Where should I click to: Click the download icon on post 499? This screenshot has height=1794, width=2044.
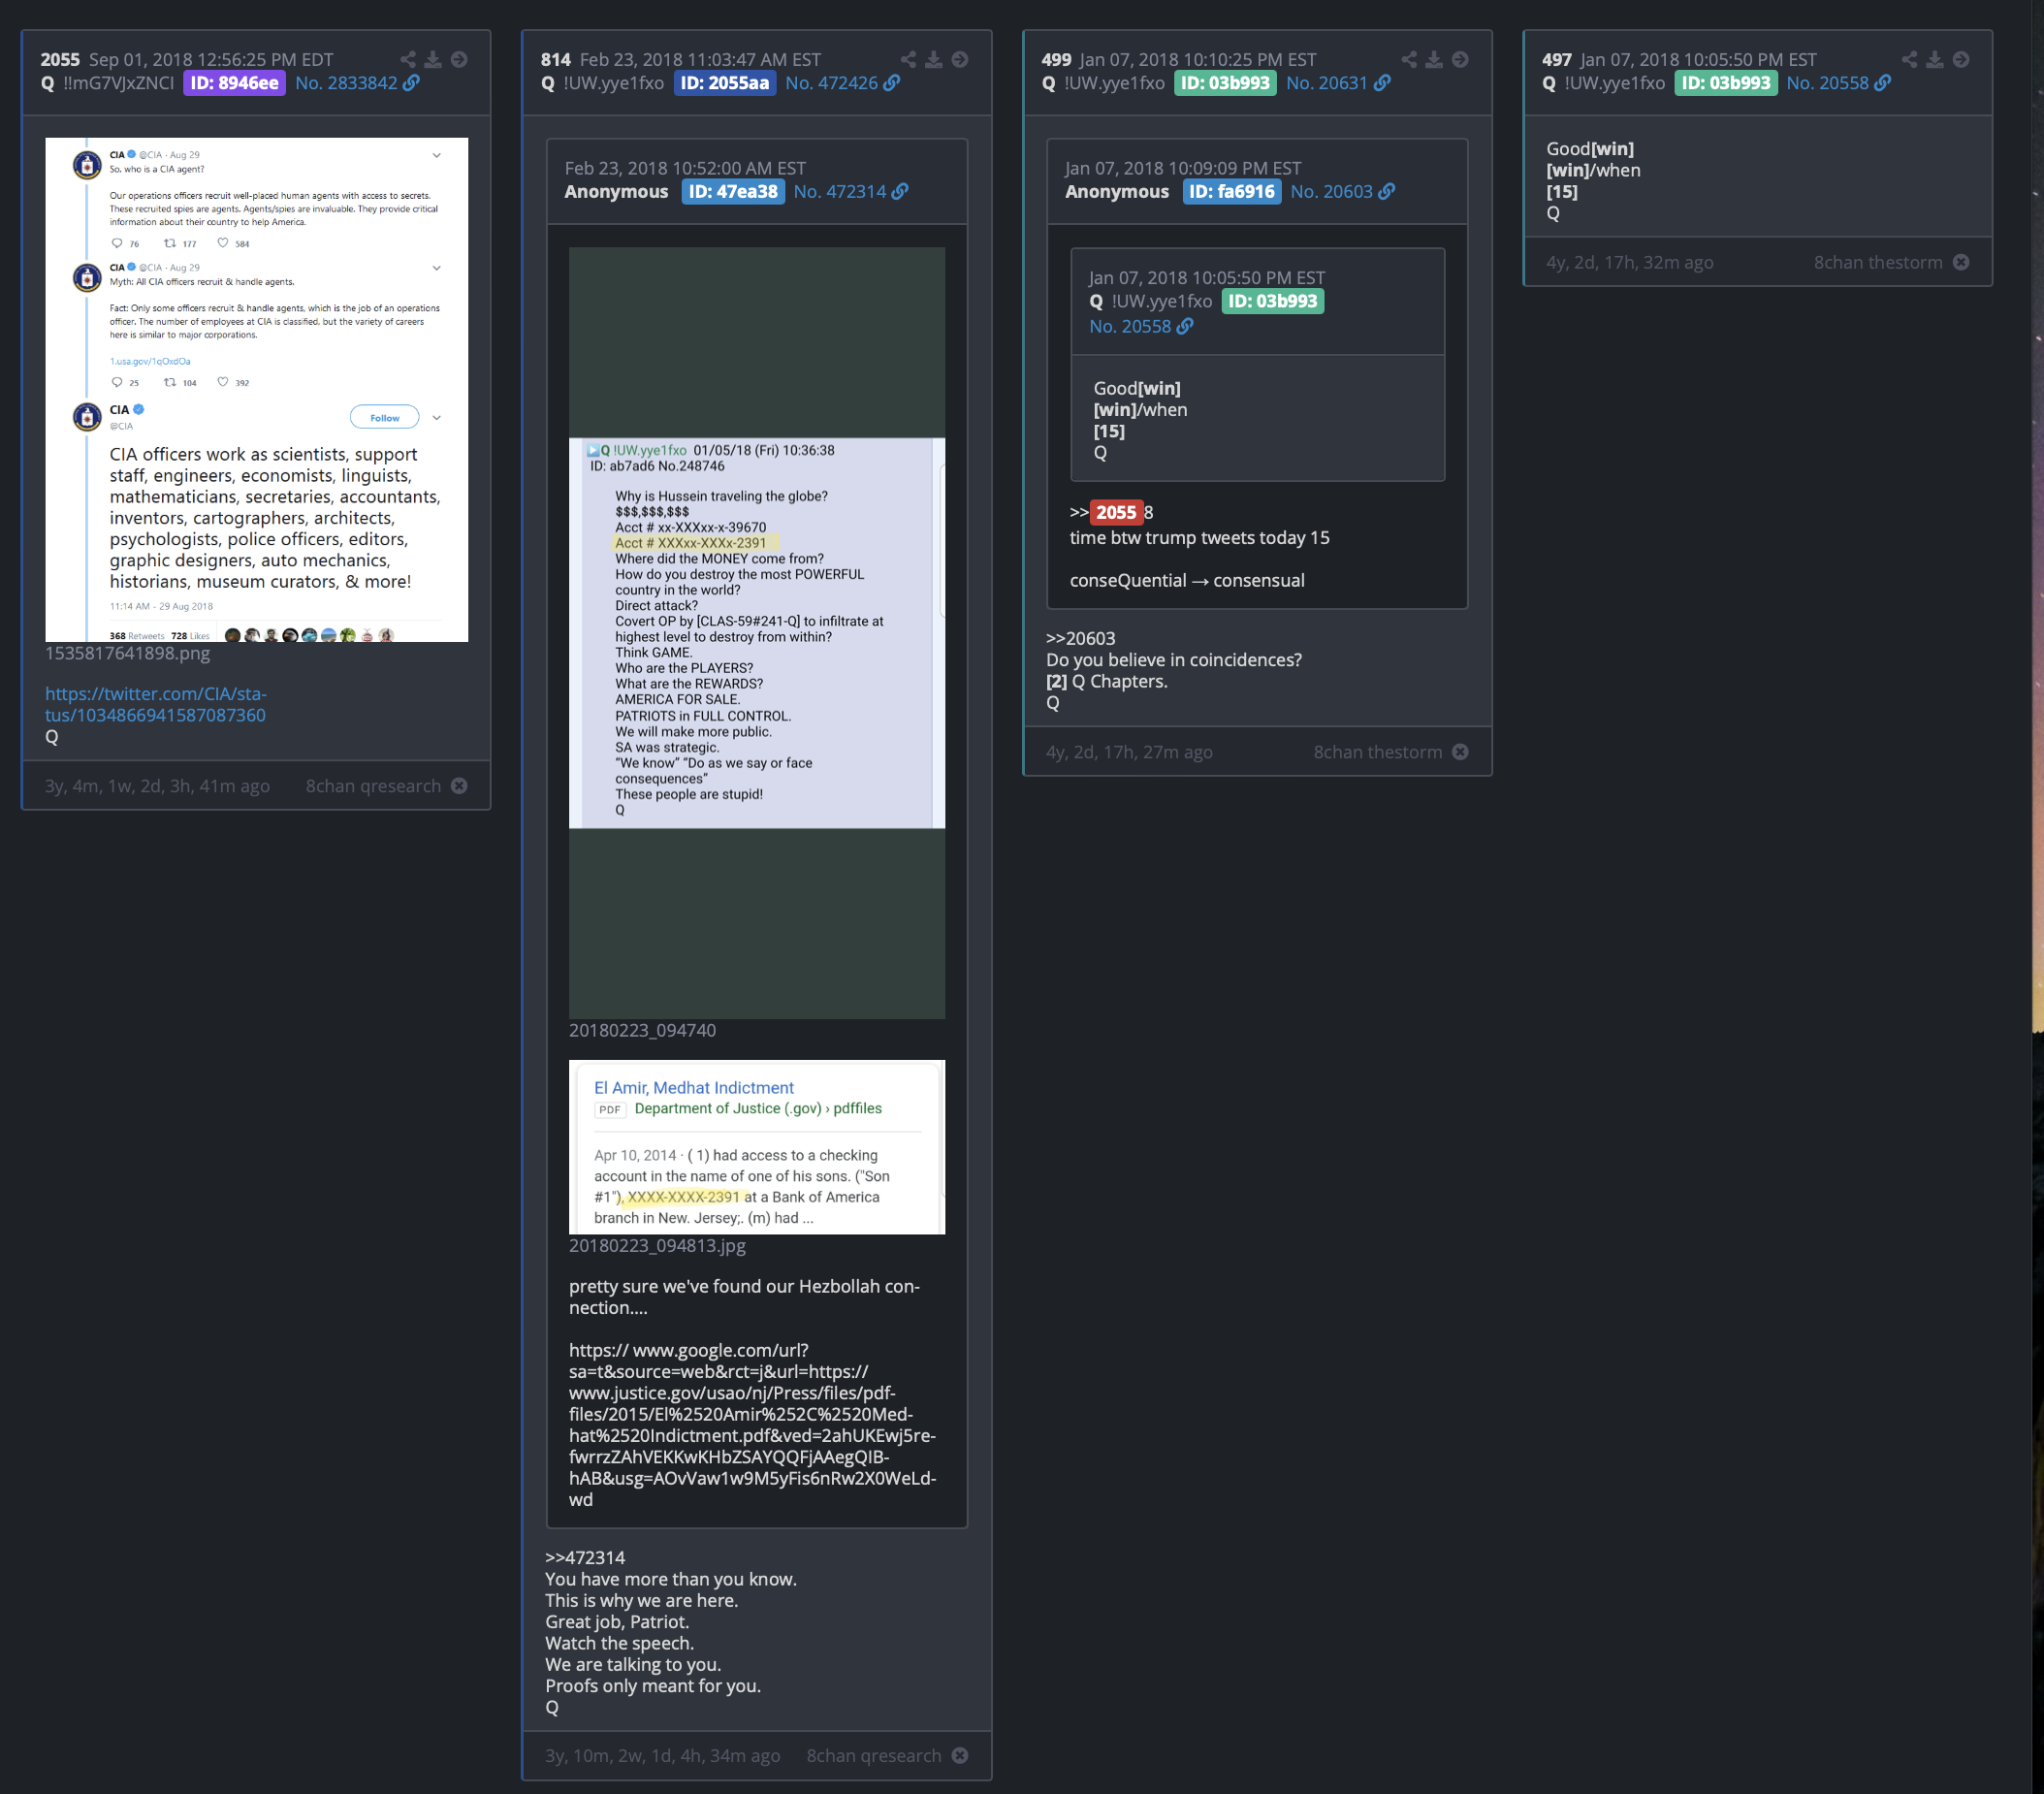click(x=1434, y=60)
